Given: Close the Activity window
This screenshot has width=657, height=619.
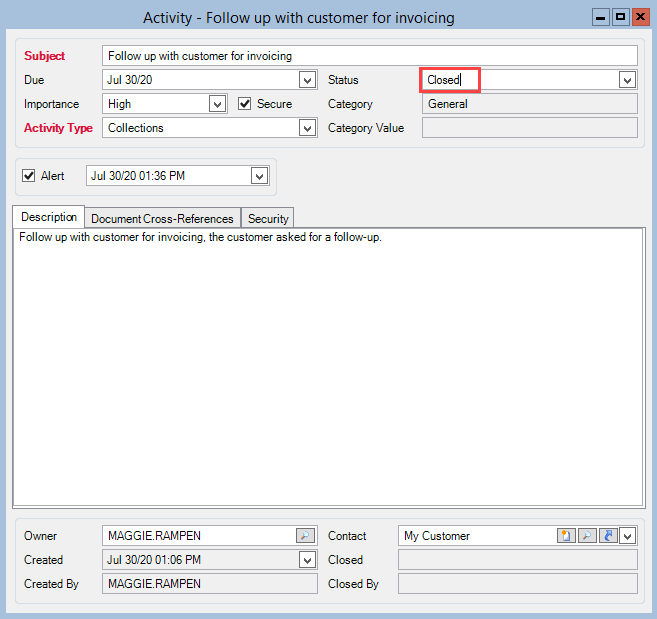Looking at the screenshot, I should pos(639,17).
